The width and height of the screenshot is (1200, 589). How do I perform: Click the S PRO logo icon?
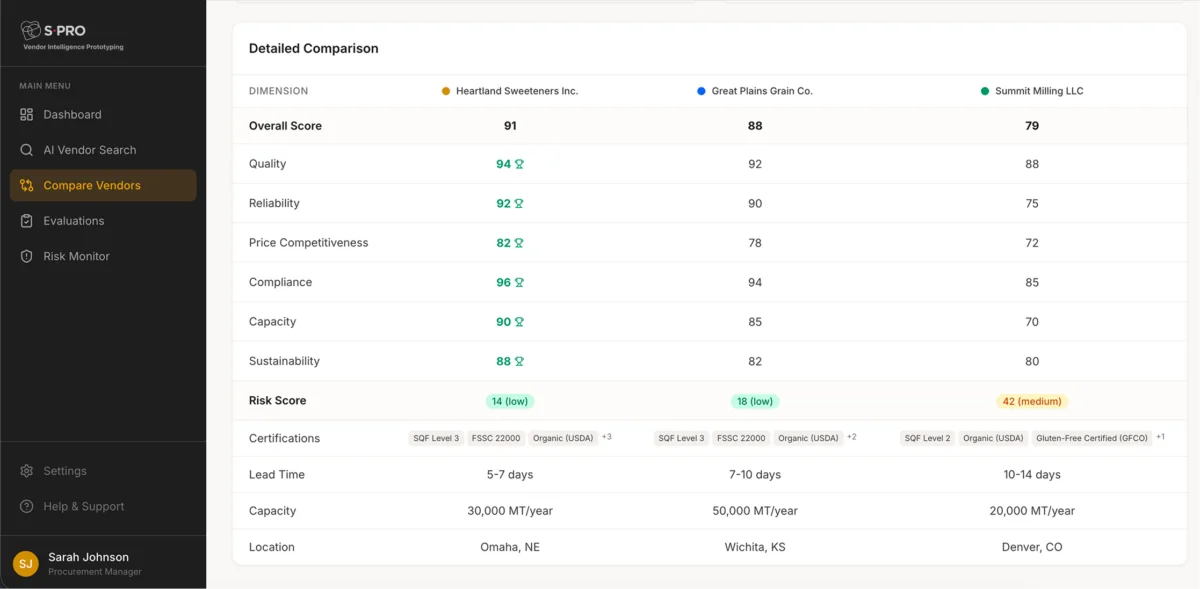[30, 31]
